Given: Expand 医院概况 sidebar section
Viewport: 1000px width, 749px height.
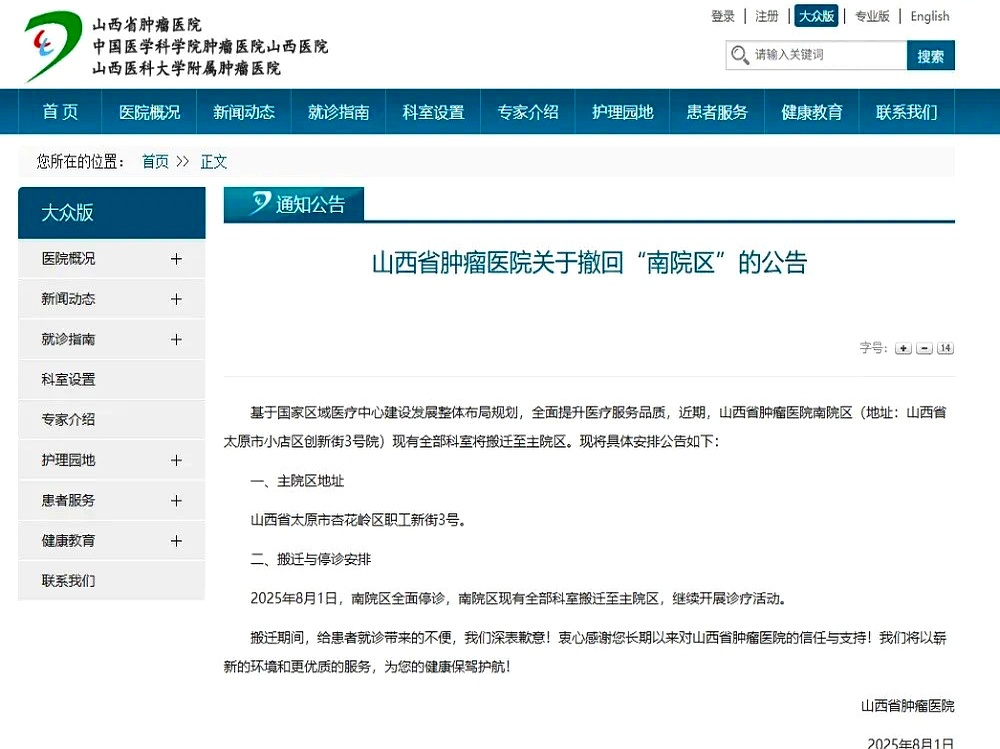Looking at the screenshot, I should (176, 258).
